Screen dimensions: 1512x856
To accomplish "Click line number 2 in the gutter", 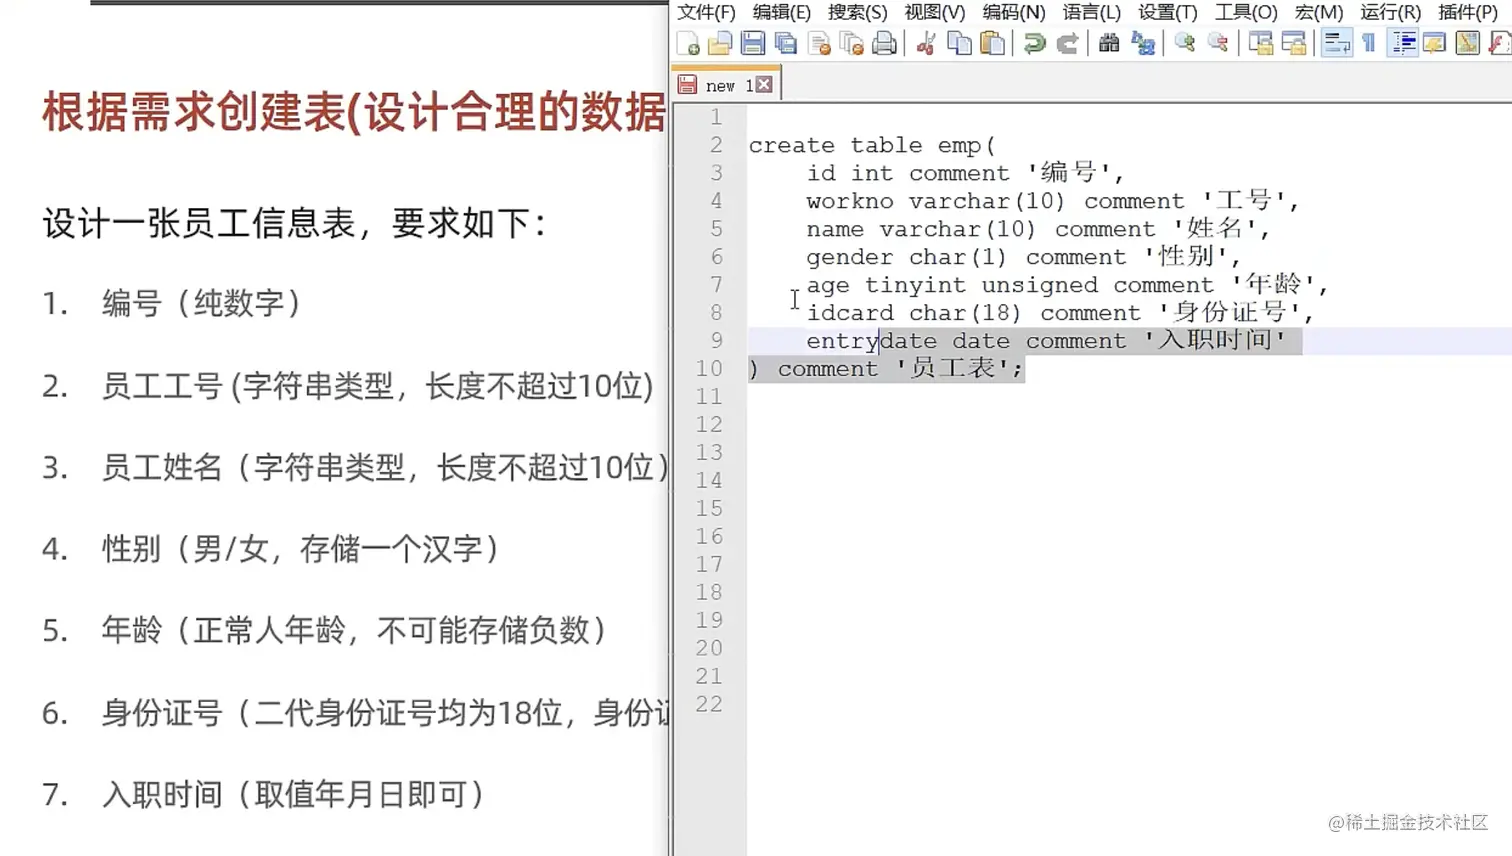I will 716,145.
